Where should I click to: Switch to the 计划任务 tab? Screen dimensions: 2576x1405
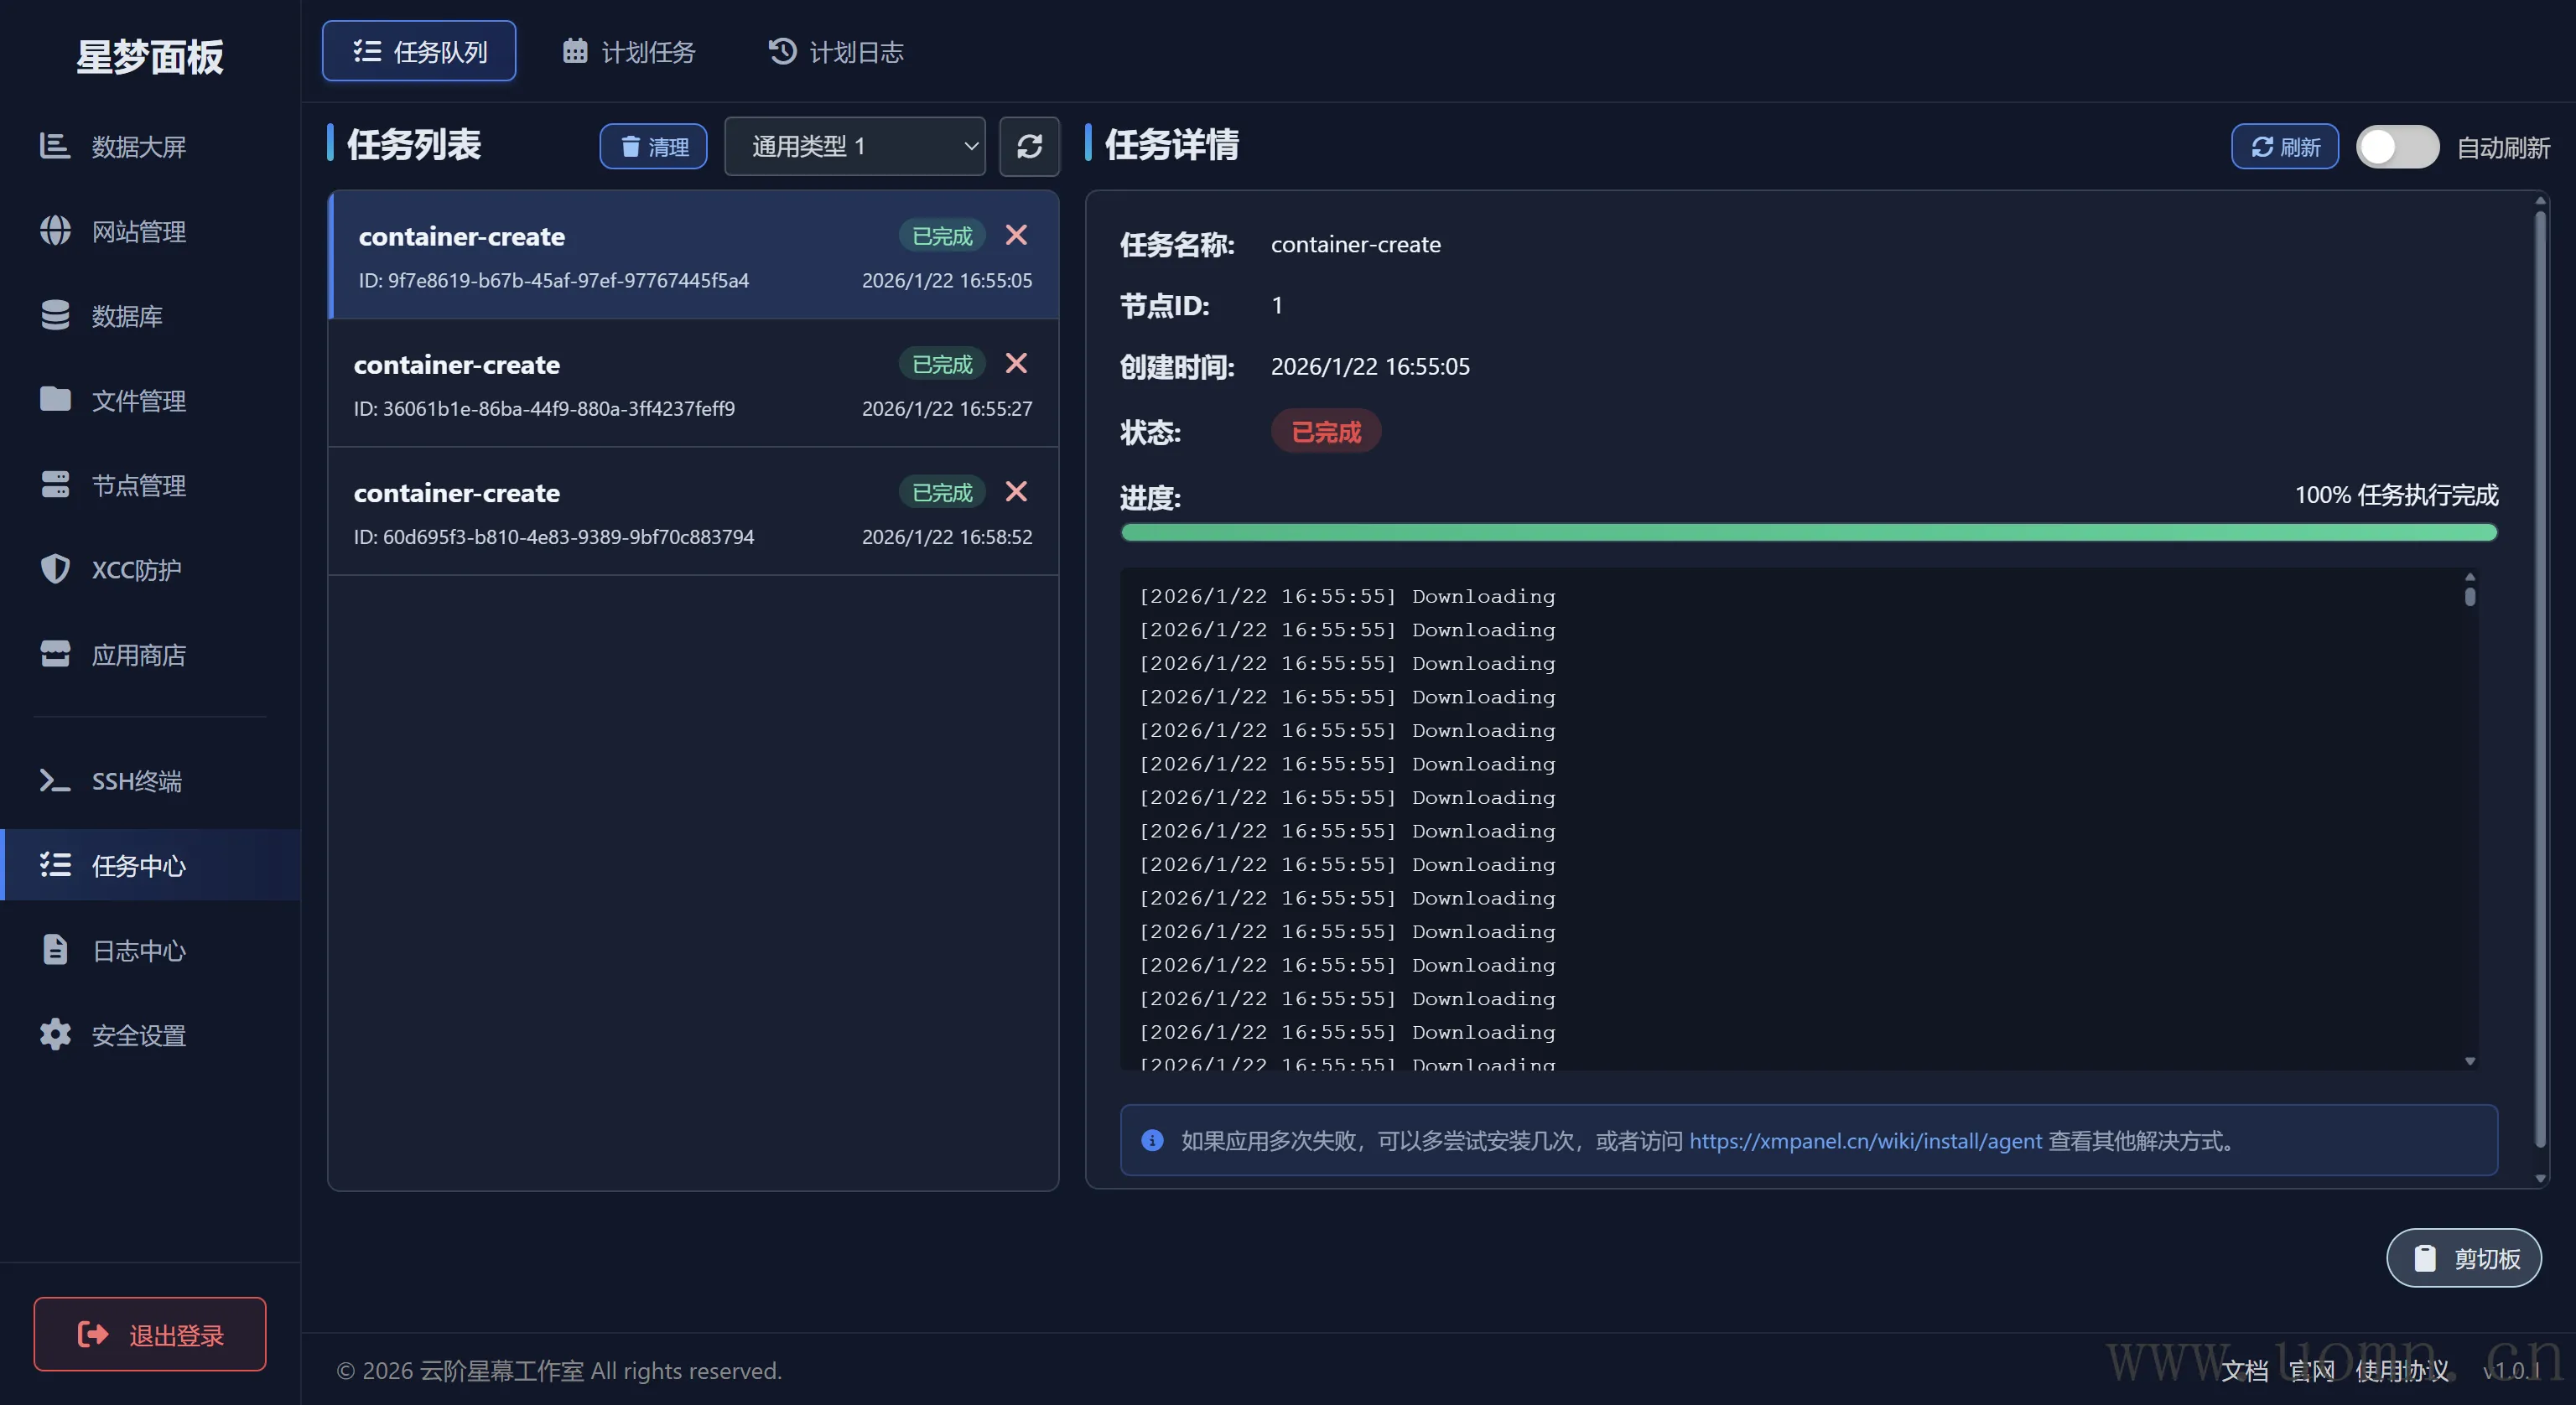click(629, 52)
